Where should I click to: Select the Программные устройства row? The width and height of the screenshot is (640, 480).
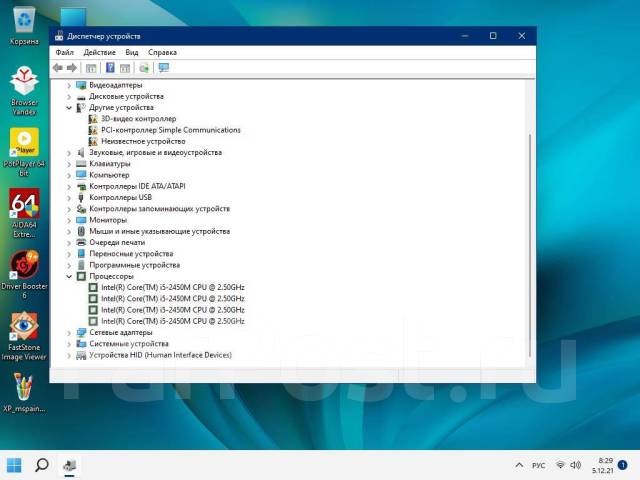(x=134, y=265)
